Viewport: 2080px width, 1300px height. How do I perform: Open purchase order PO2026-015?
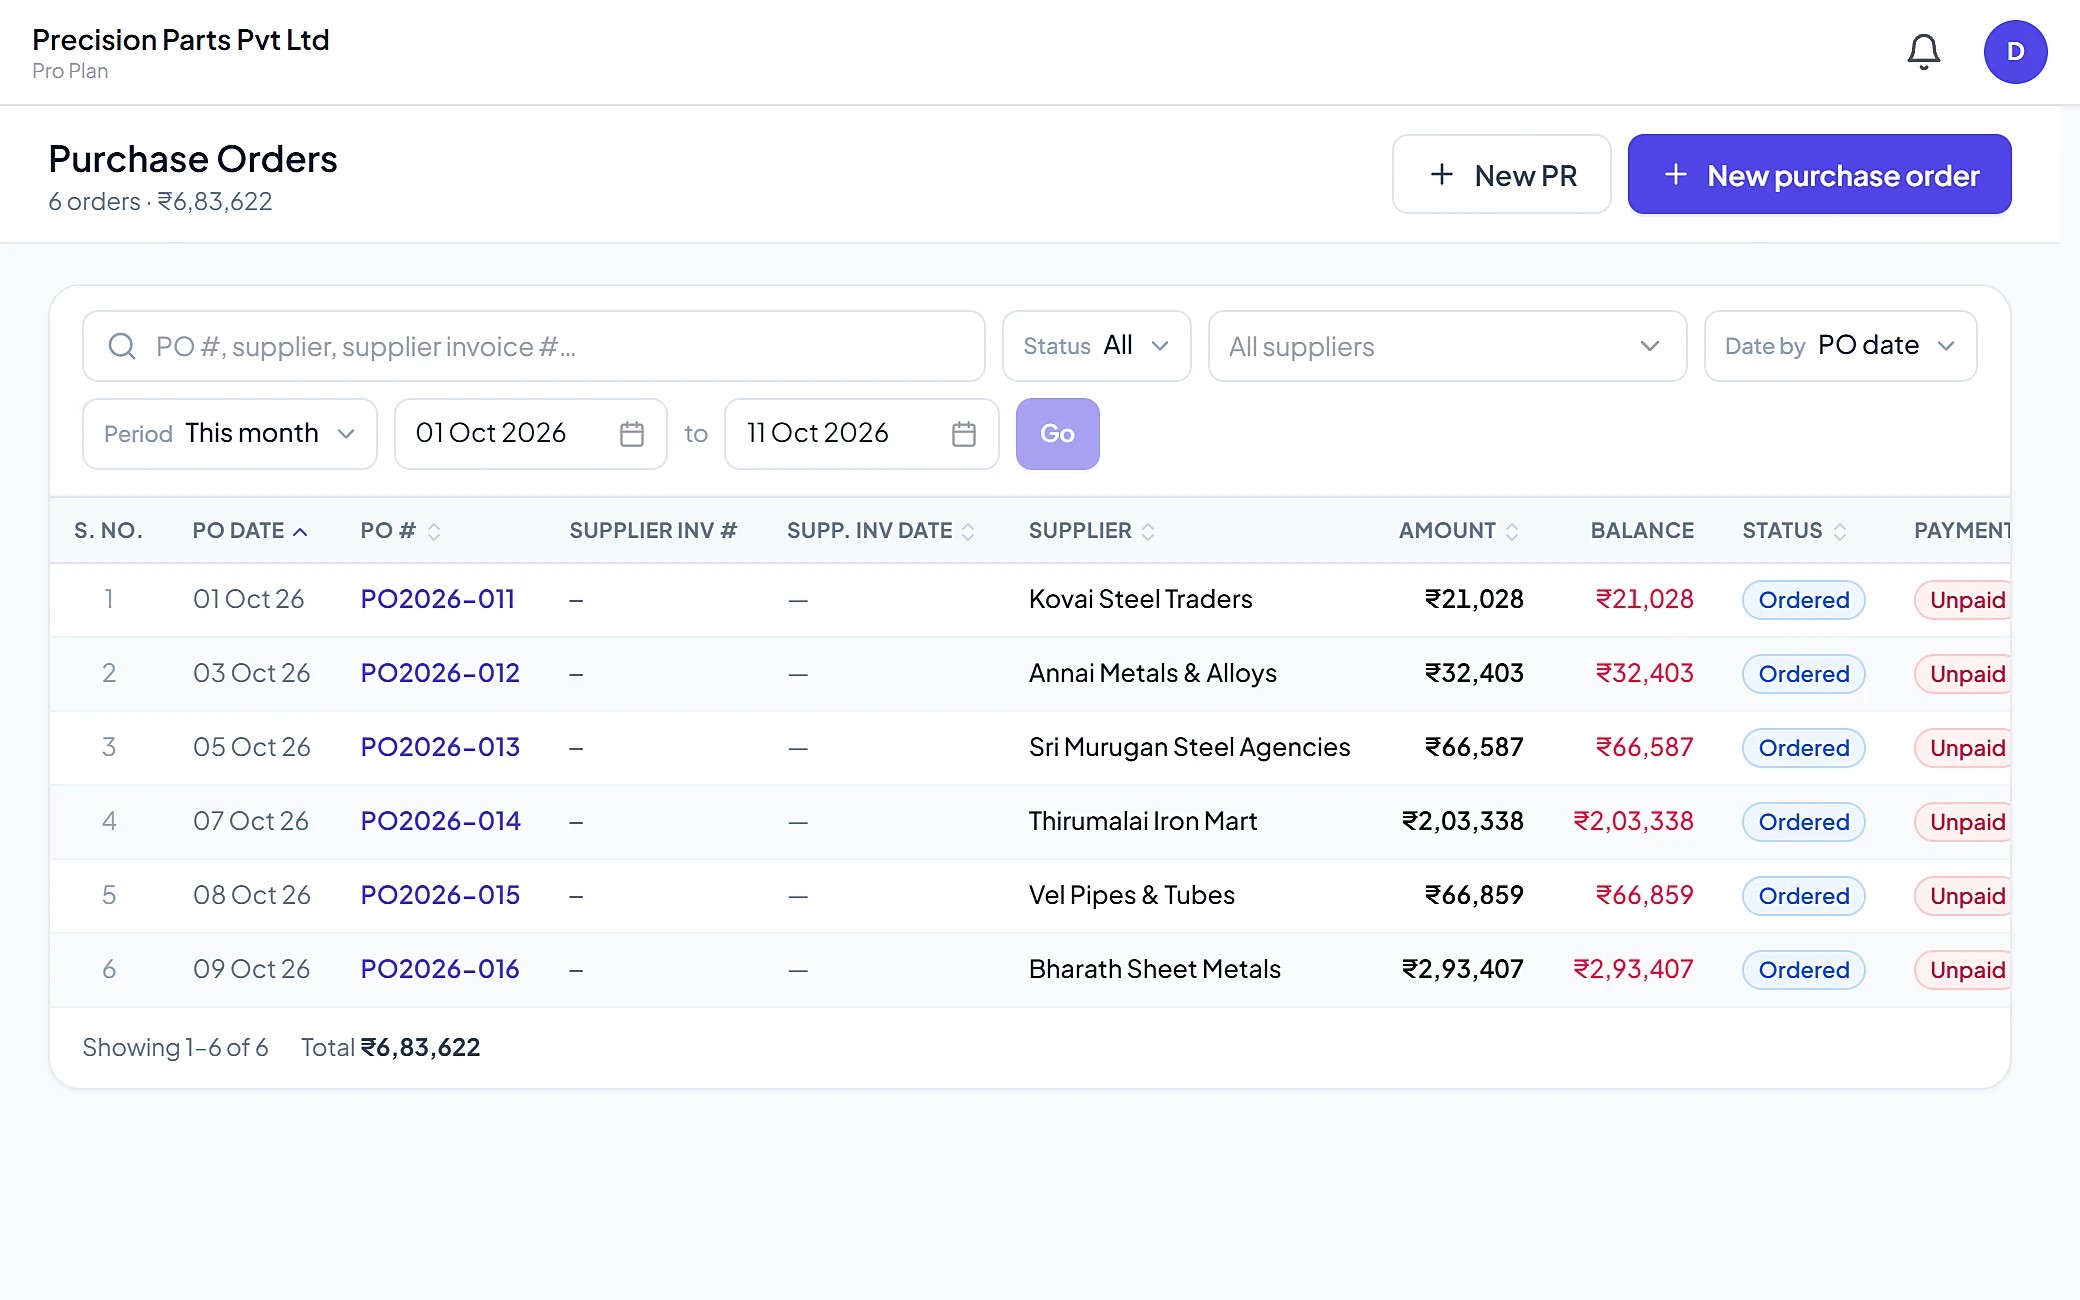click(440, 895)
